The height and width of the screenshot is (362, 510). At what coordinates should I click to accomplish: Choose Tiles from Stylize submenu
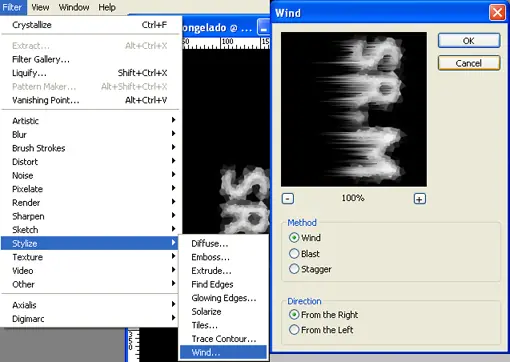coord(223,325)
